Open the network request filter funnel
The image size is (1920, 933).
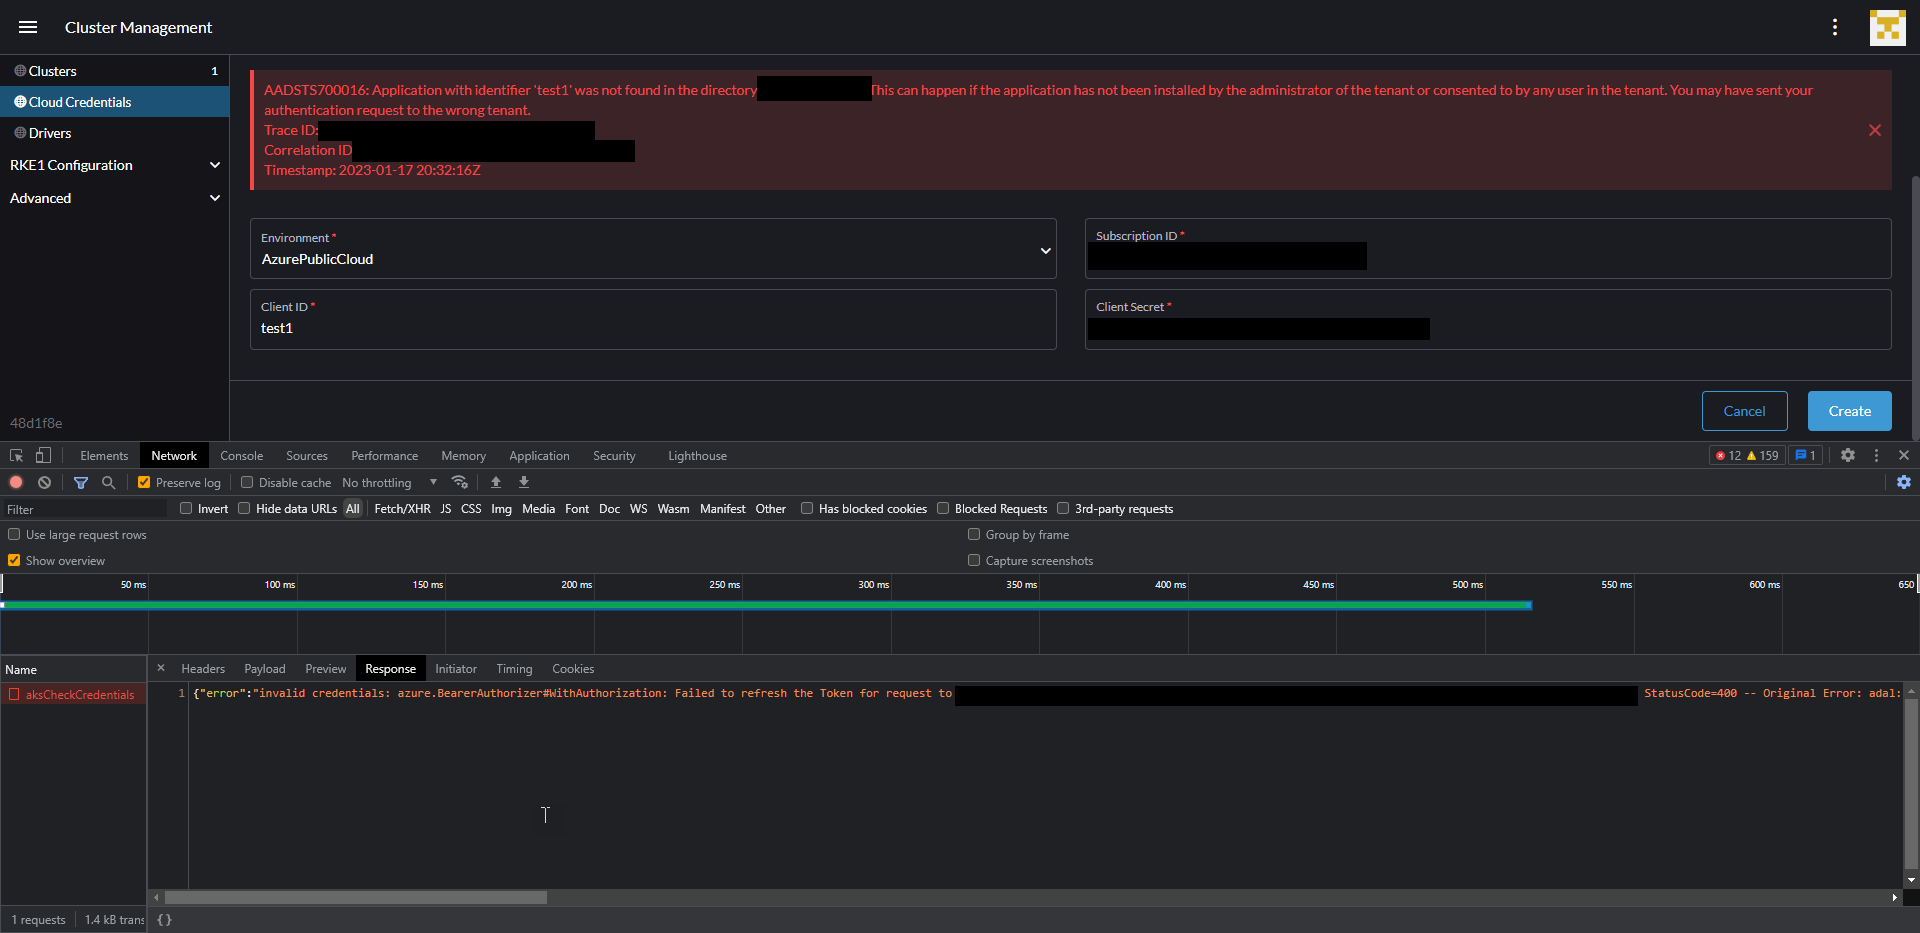tap(81, 482)
